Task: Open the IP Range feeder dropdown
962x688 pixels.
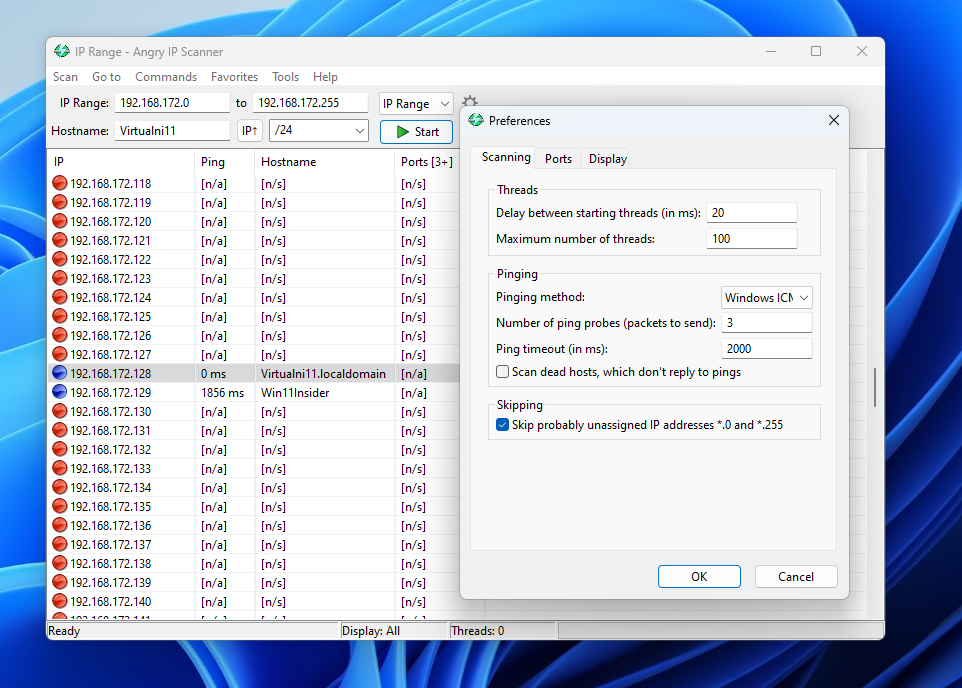Action: pyautogui.click(x=416, y=103)
